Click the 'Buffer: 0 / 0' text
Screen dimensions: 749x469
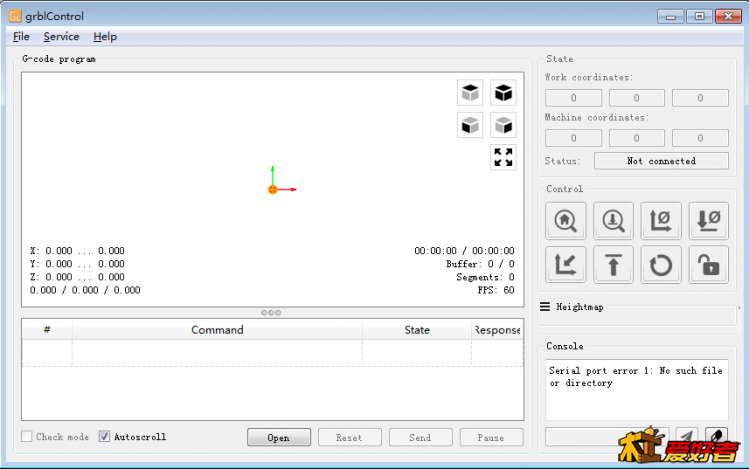coord(480,264)
